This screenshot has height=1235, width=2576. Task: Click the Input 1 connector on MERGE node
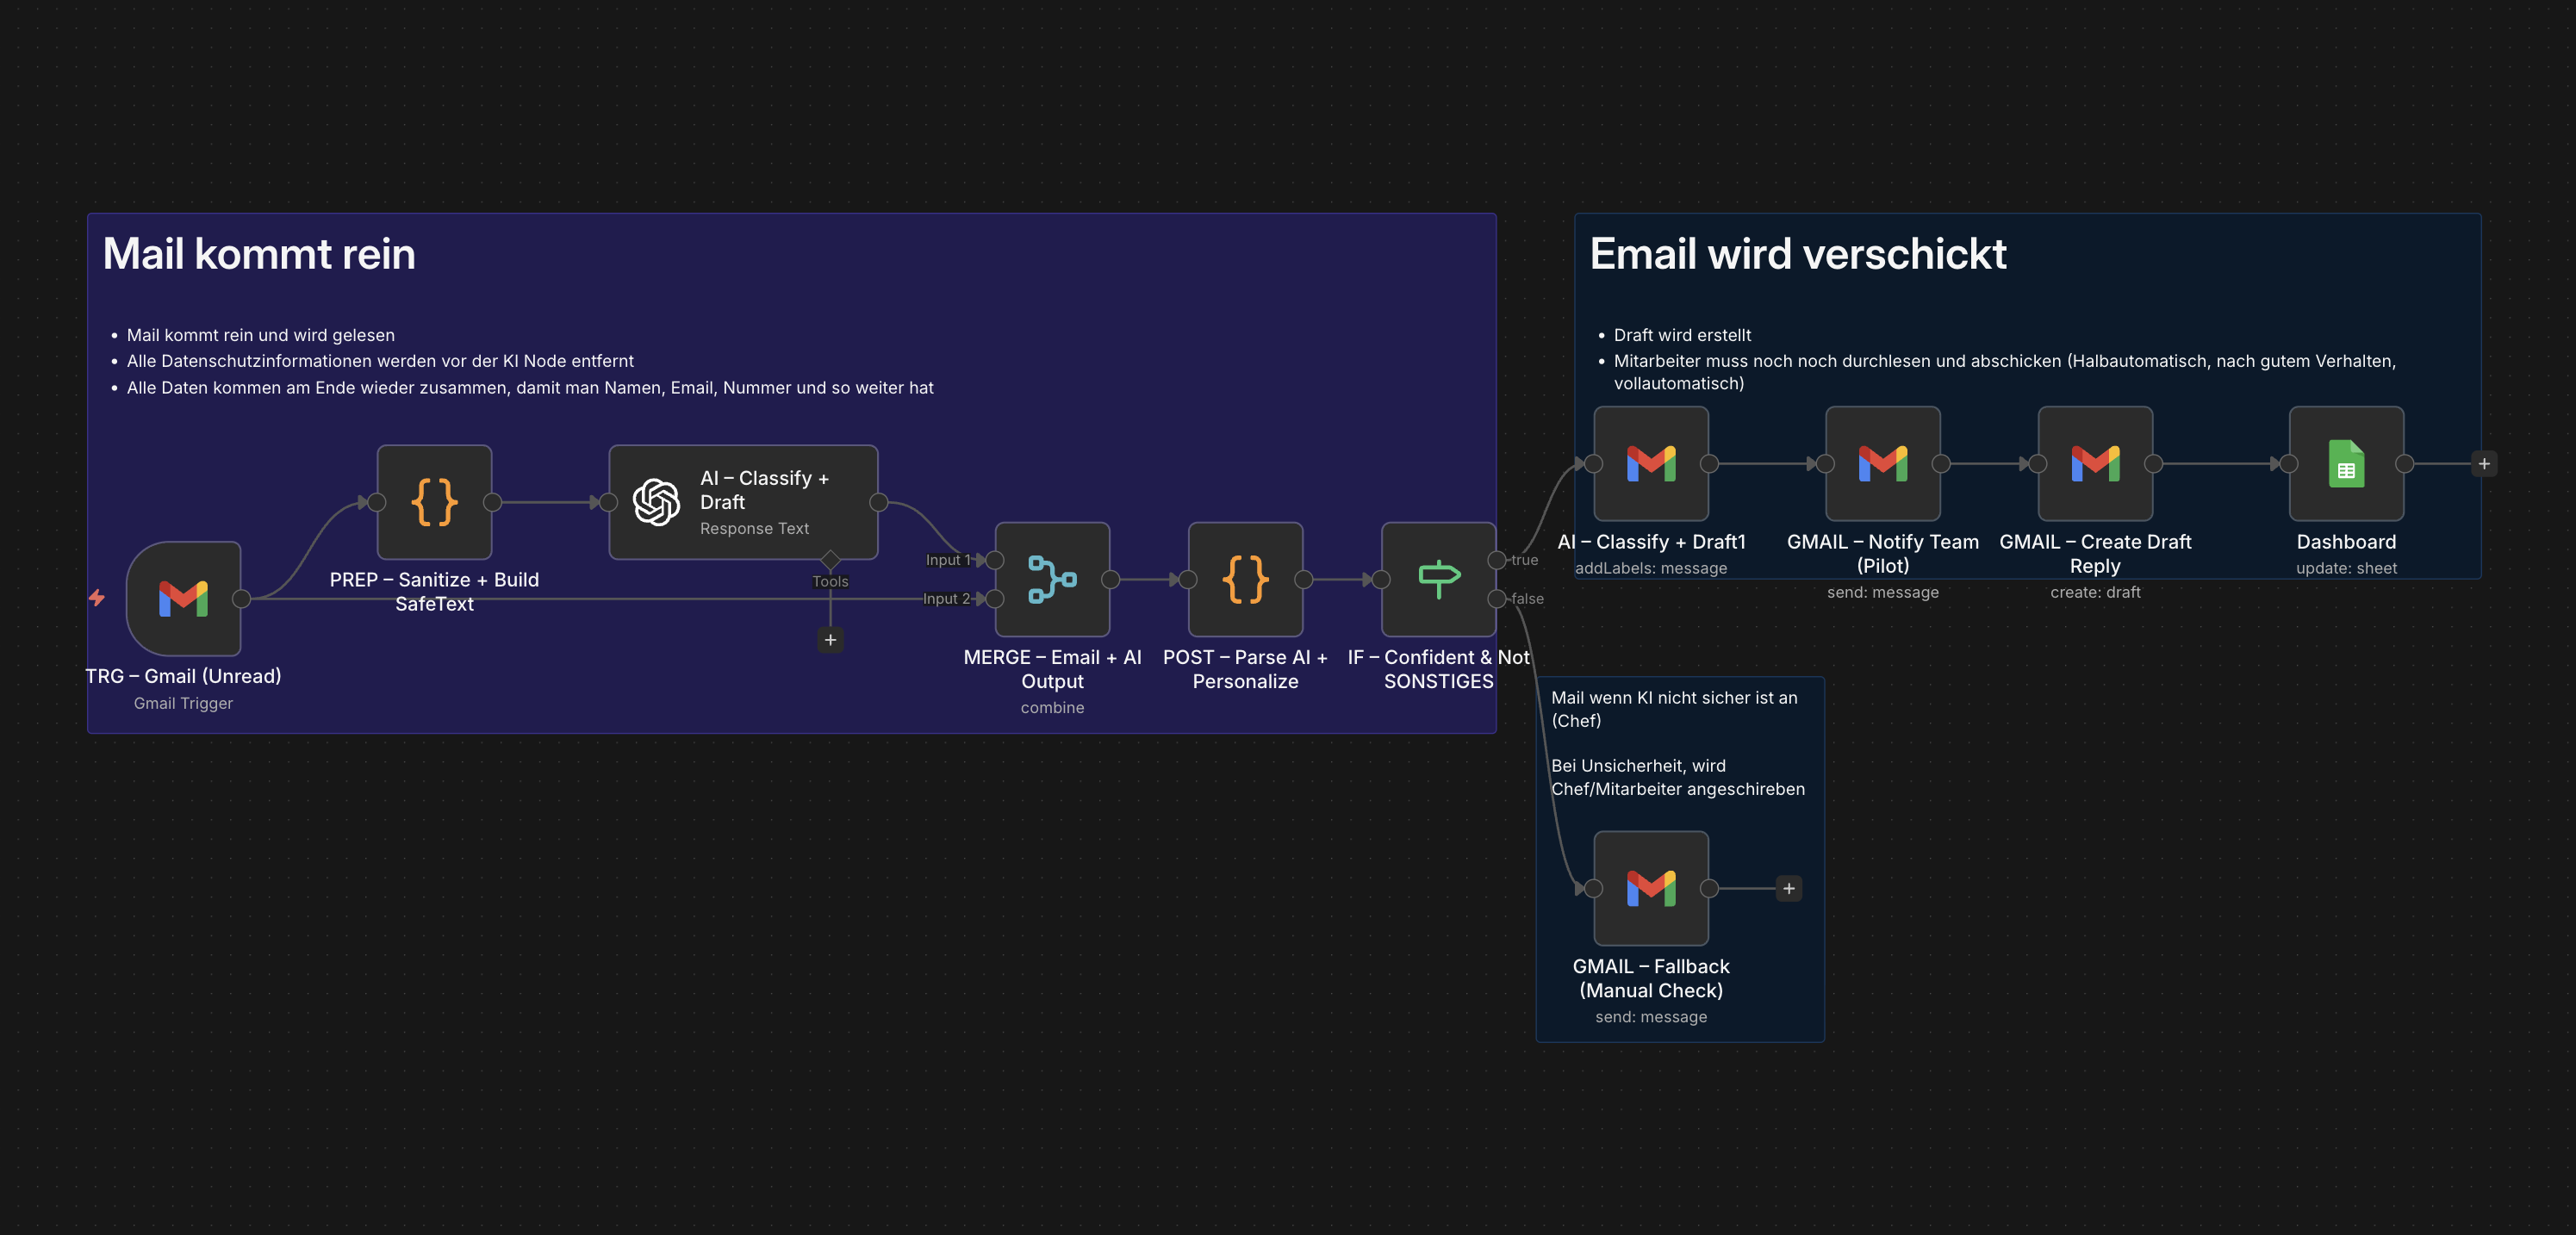[995, 560]
